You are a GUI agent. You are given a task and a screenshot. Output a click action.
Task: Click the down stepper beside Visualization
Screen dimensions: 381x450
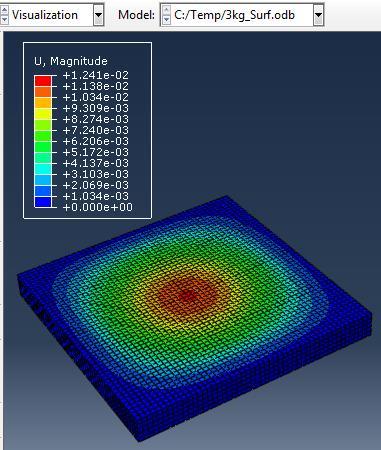click(4, 20)
